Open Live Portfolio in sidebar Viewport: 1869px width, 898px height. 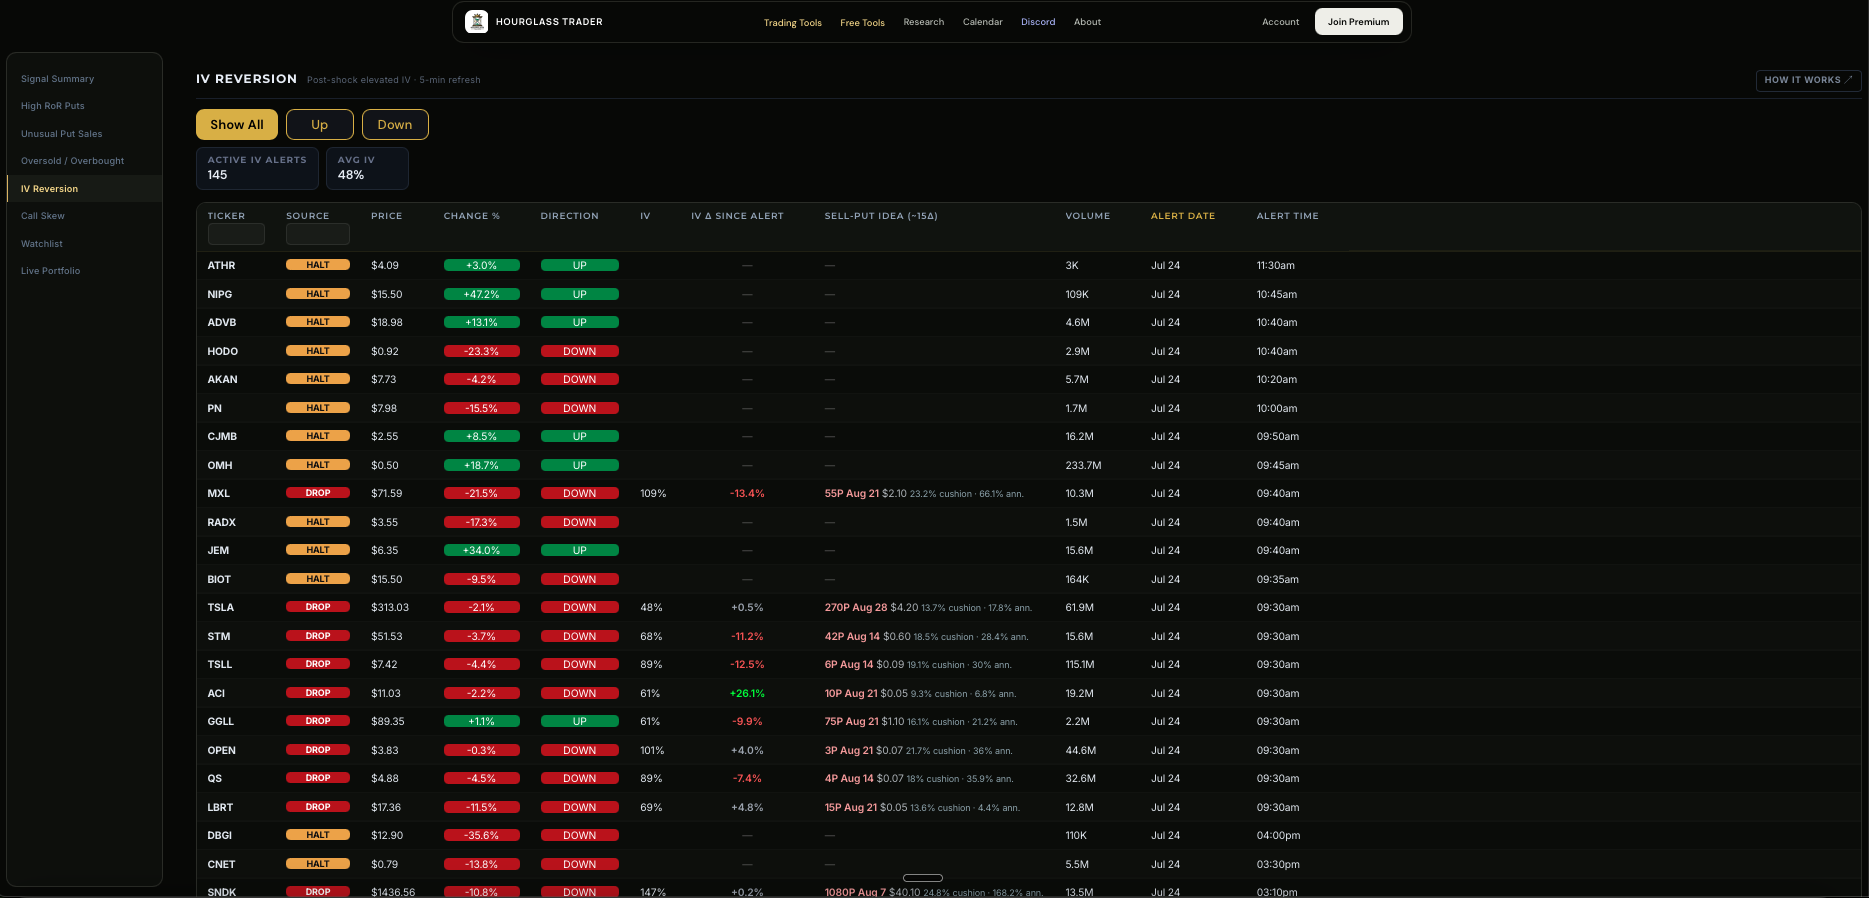51,271
